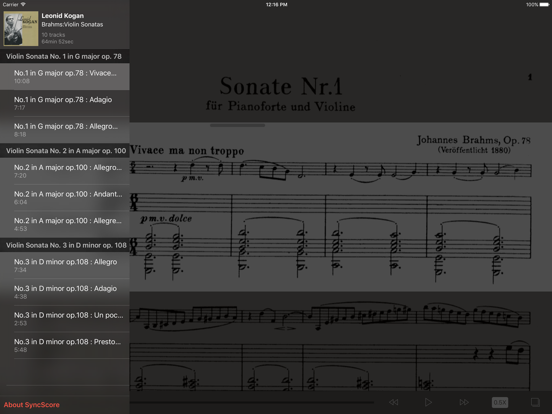Click the playback progress slider
Screen dimensions: 552x414
[x=252, y=402]
